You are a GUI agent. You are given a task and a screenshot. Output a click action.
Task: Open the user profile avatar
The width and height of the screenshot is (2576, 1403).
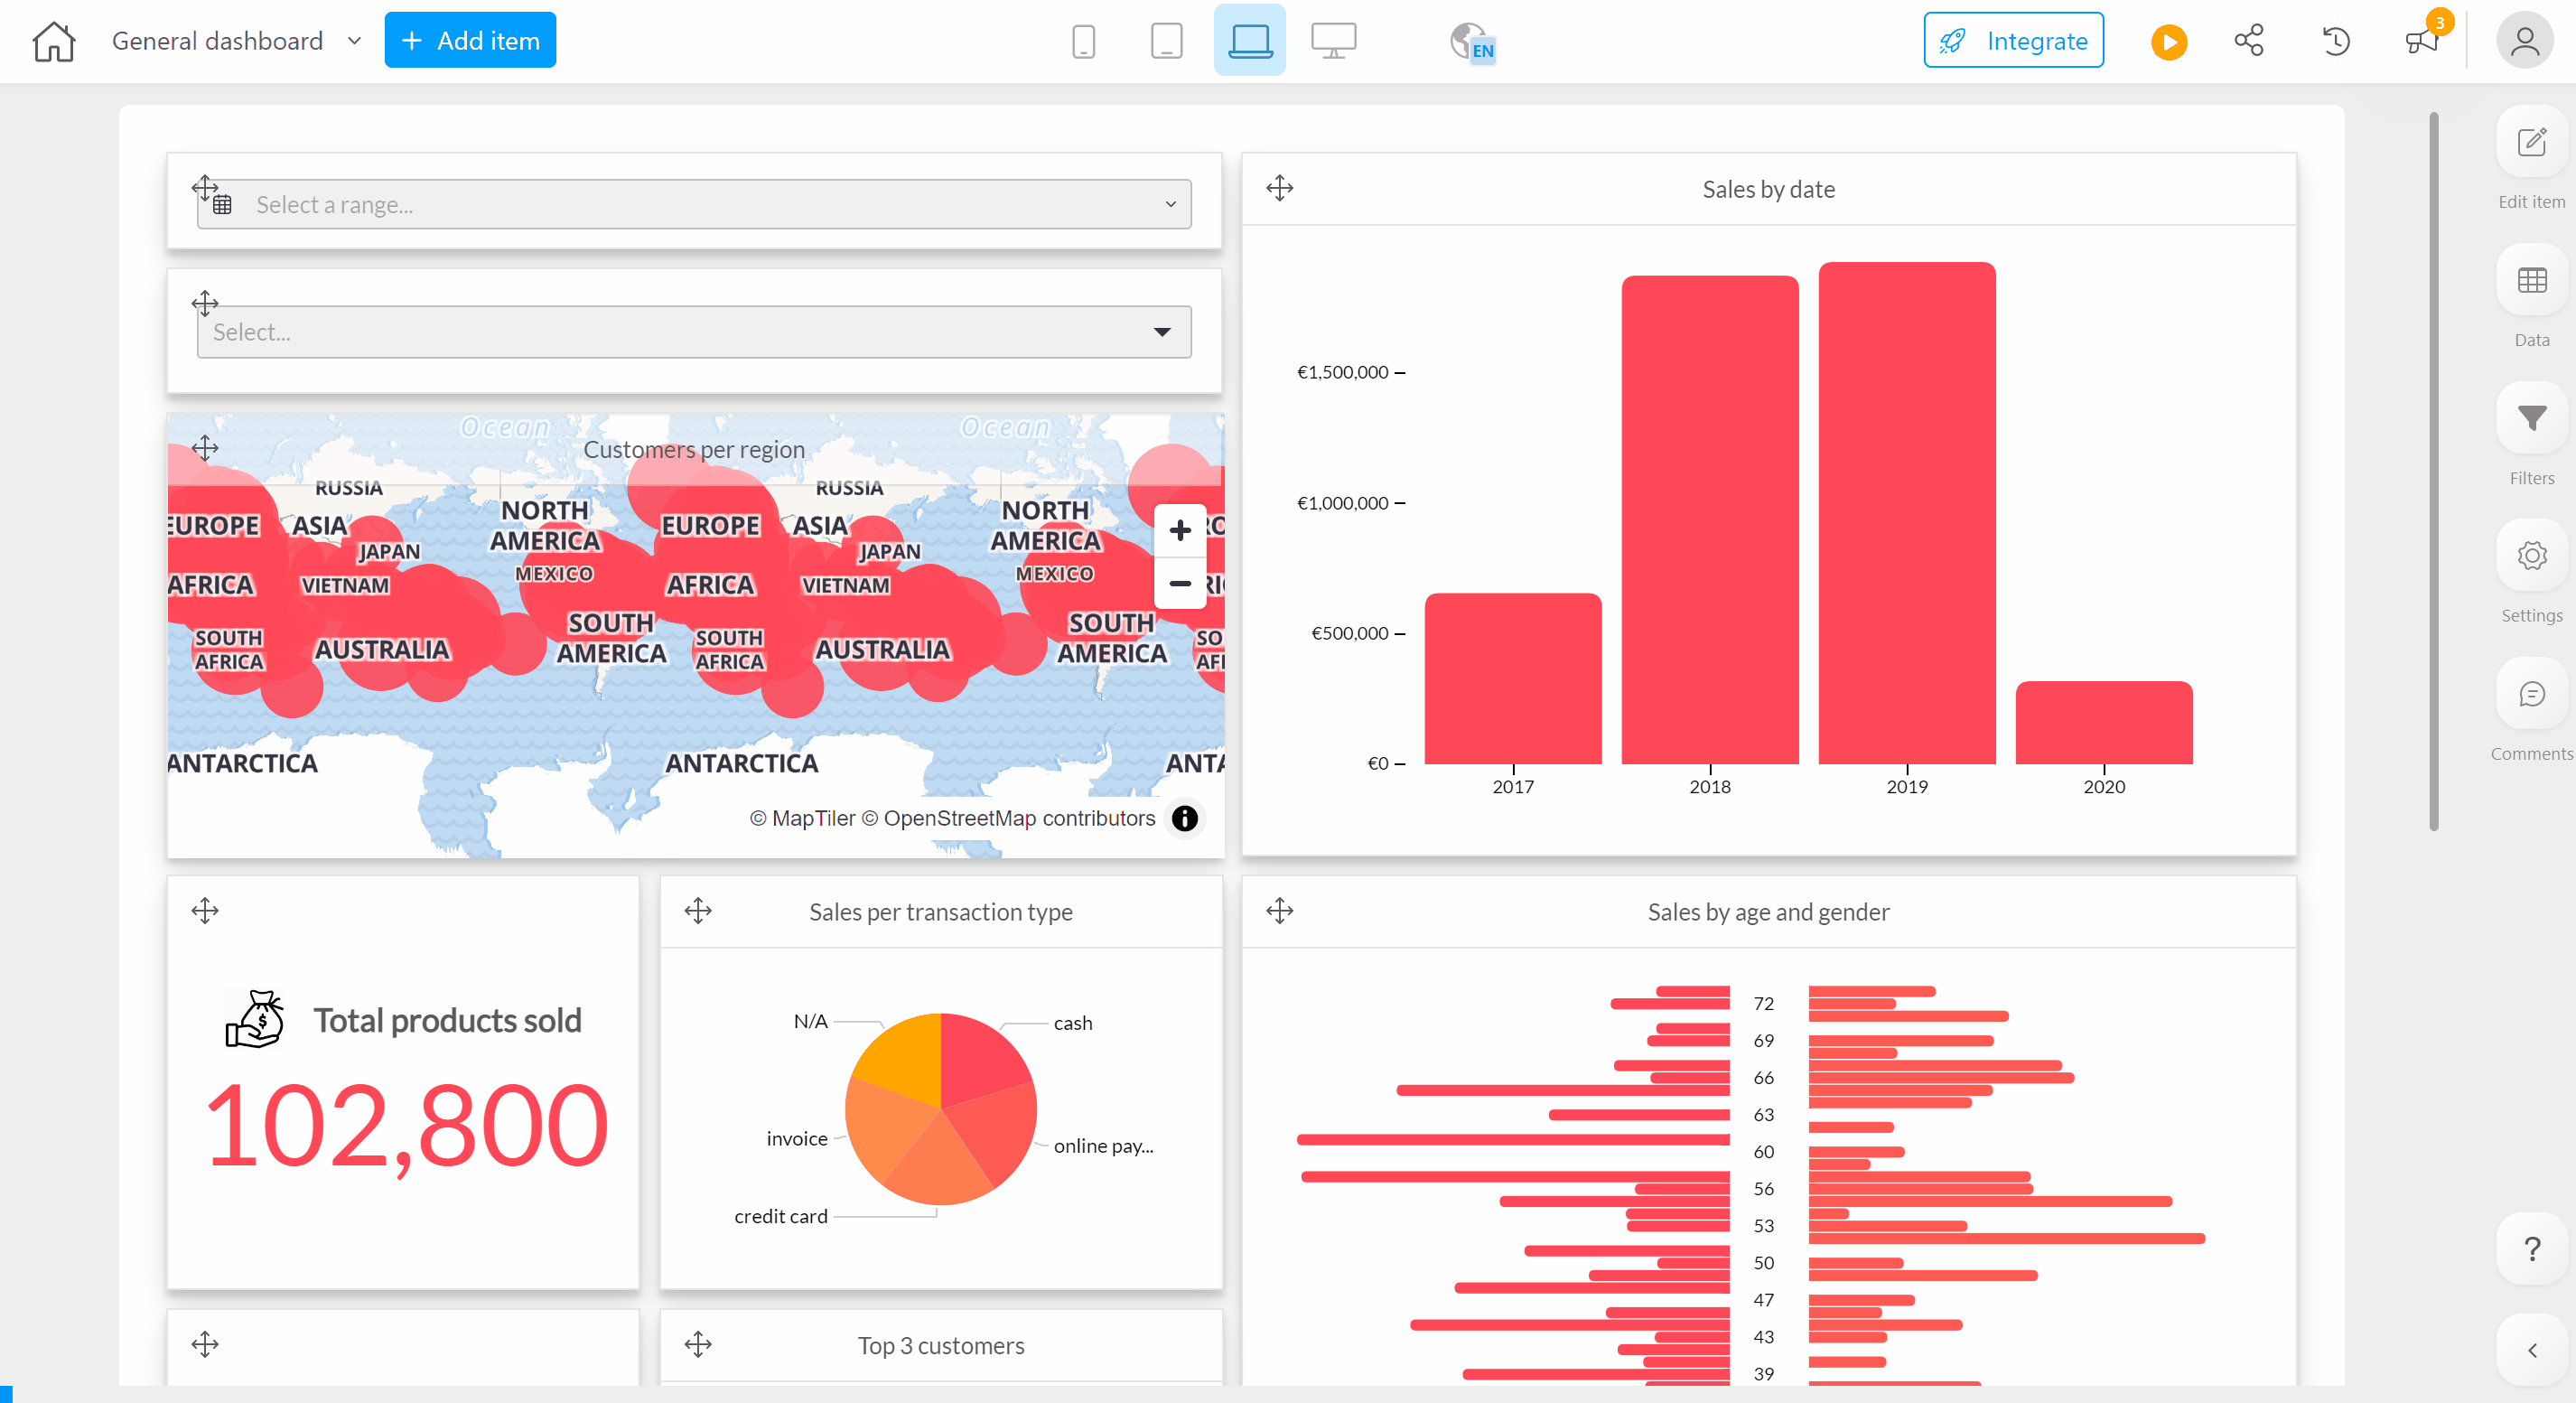(2524, 41)
